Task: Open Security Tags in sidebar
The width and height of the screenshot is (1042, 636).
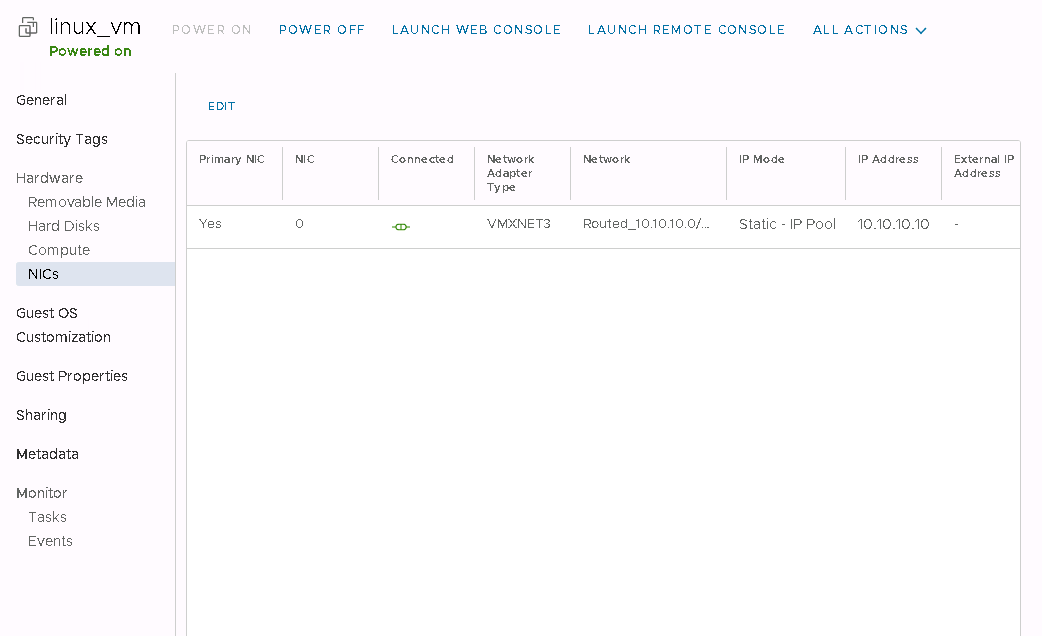Action: (62, 139)
